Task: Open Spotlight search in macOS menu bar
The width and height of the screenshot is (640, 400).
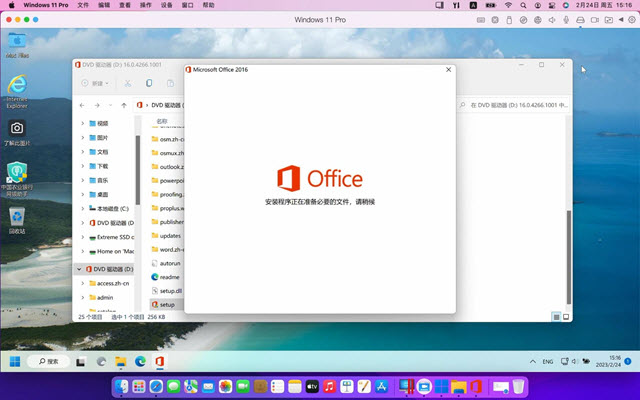Action: click(x=523, y=5)
